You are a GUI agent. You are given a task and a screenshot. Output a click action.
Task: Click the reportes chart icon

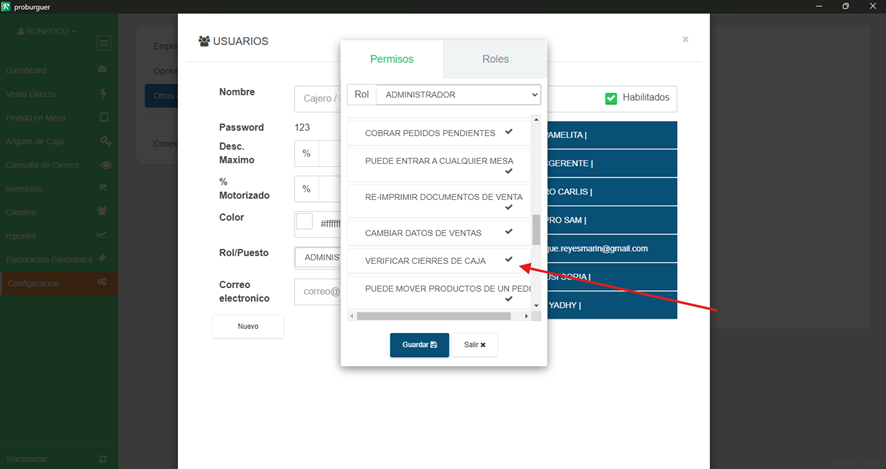[102, 234]
